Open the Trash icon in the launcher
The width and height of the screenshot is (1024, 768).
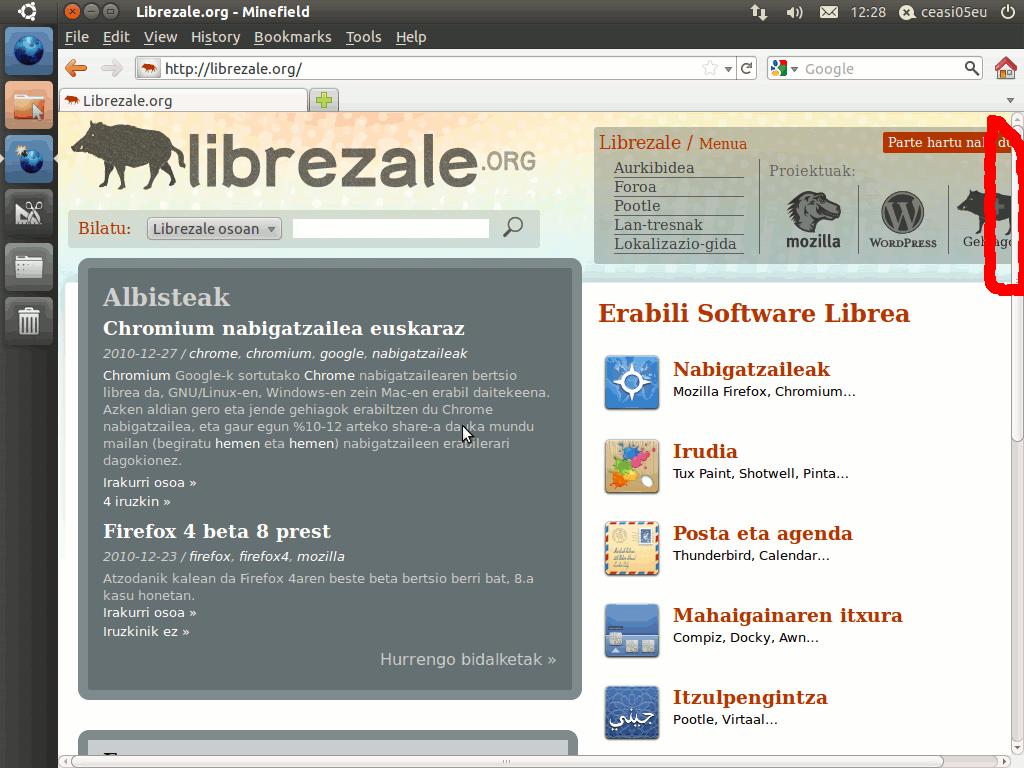pos(29,320)
